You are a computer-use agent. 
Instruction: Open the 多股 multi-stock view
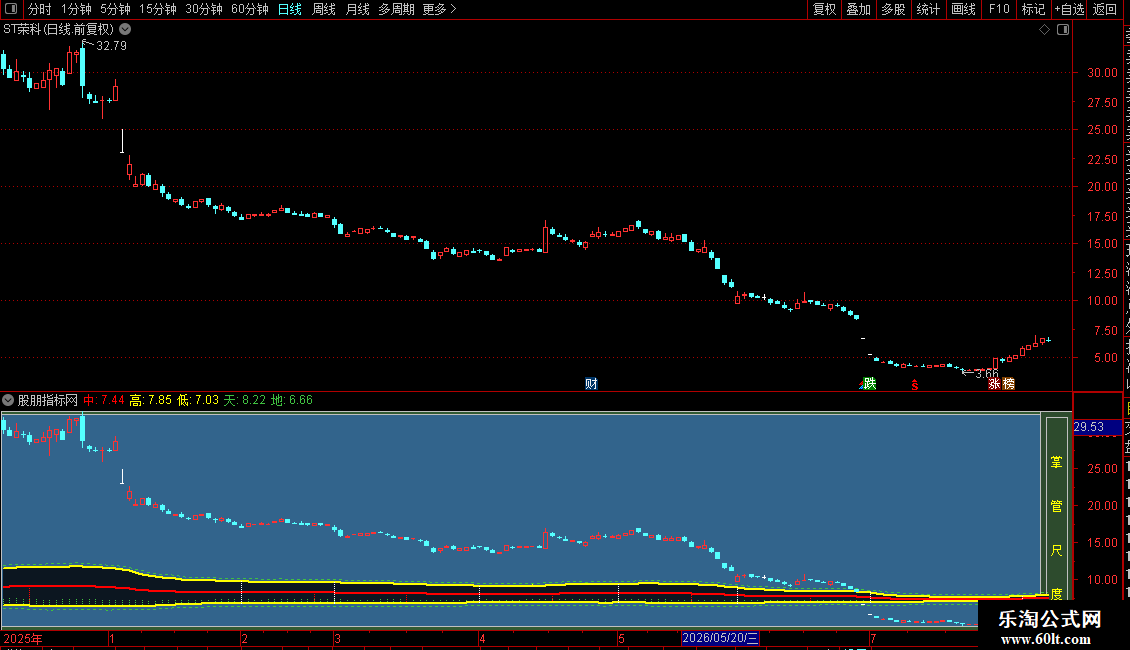coord(893,9)
